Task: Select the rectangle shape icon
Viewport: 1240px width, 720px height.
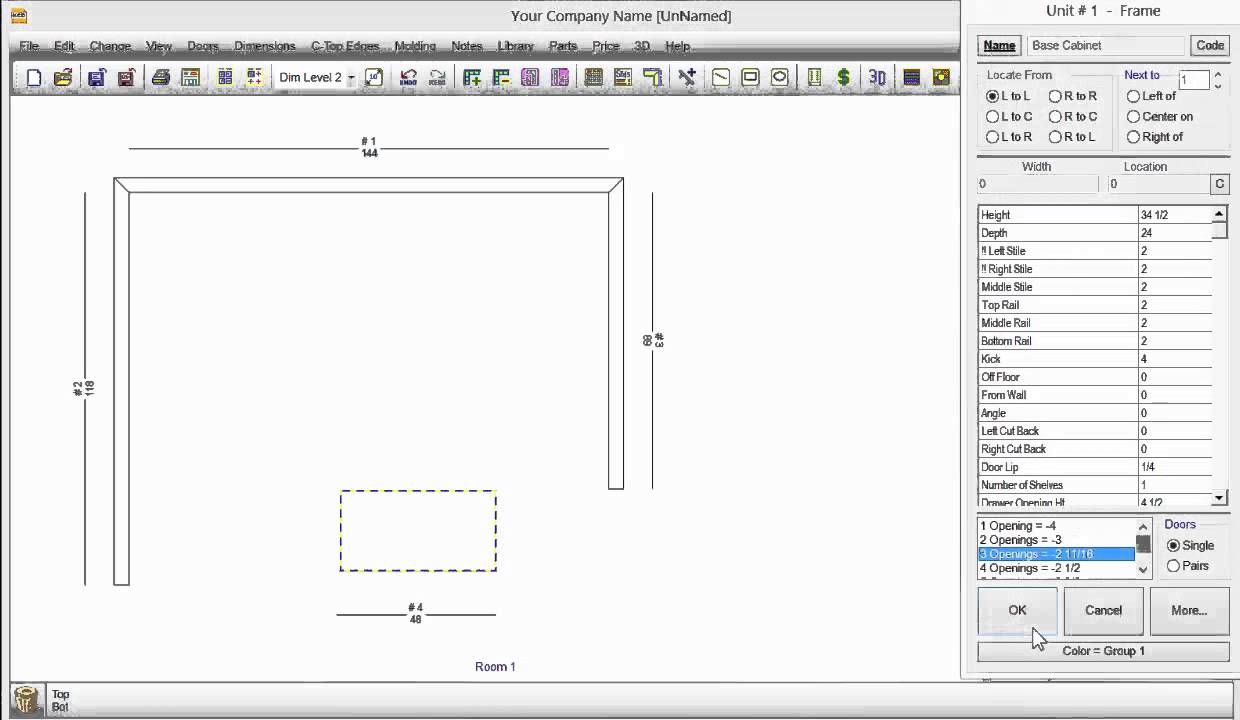Action: (x=750, y=77)
